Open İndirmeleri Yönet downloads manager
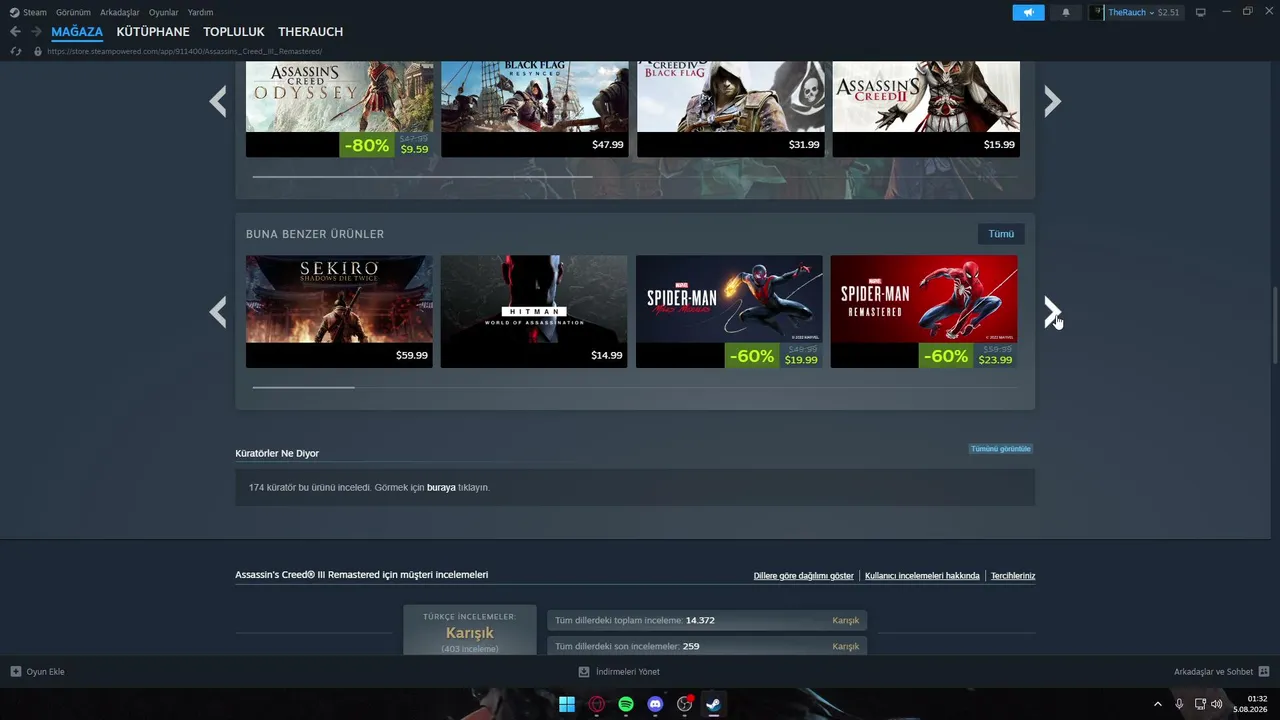The image size is (1280, 720). click(619, 672)
